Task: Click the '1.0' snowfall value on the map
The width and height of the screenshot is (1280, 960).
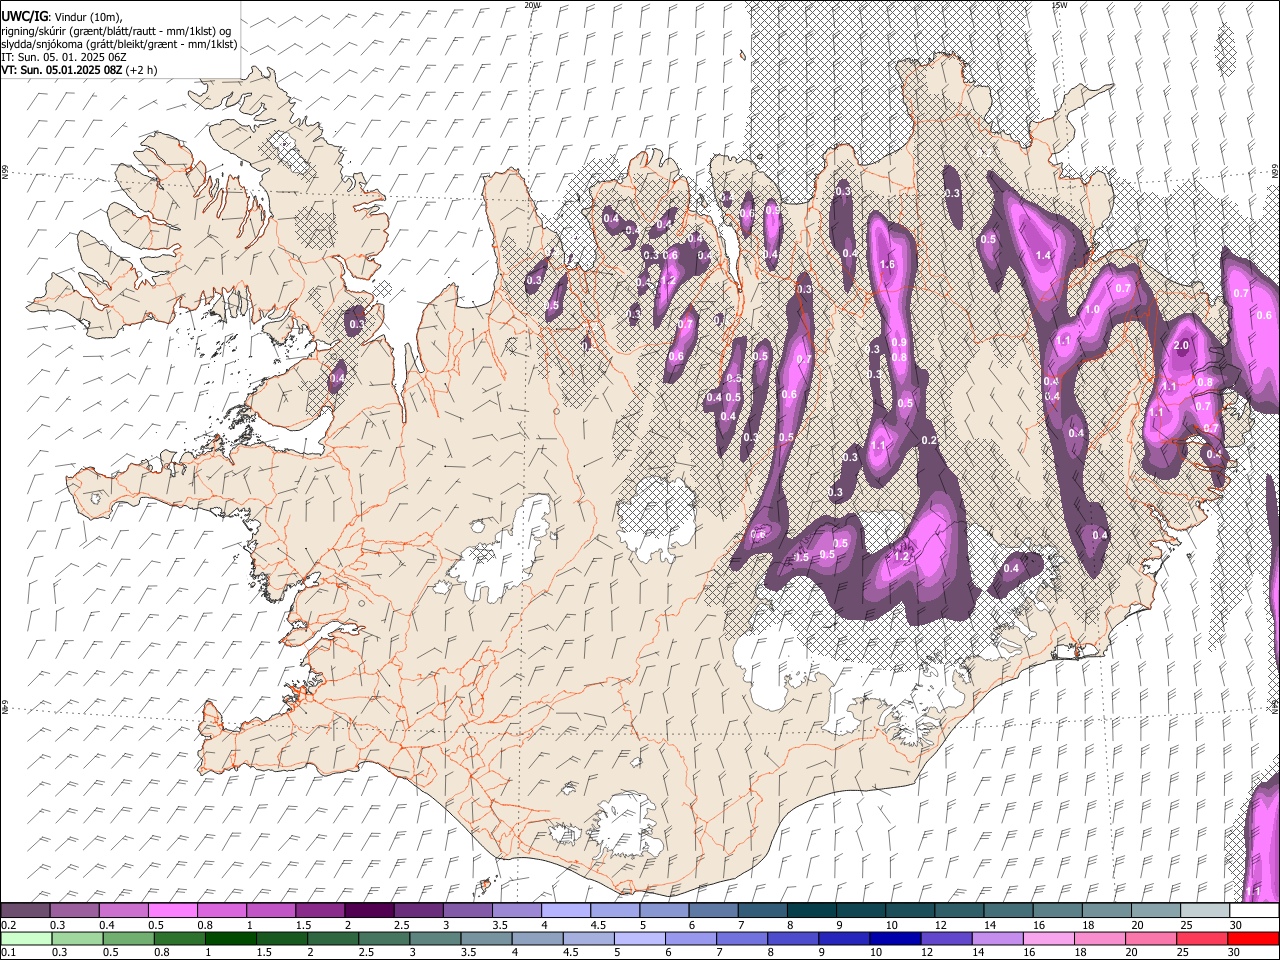Action: pyautogui.click(x=1092, y=310)
